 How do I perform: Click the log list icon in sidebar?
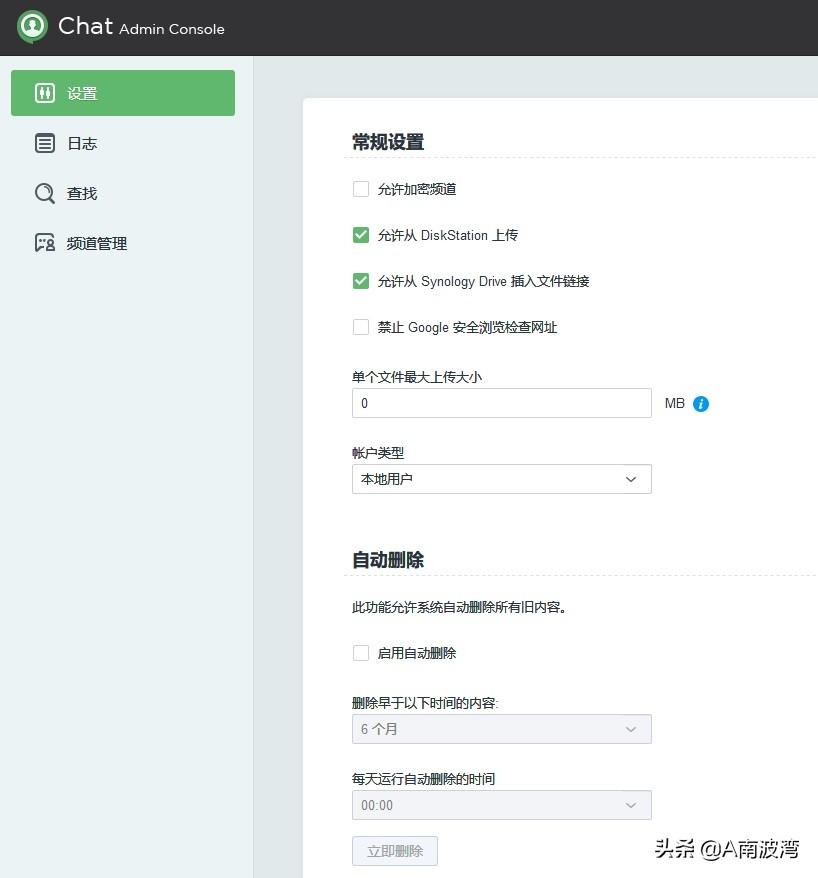coord(45,143)
